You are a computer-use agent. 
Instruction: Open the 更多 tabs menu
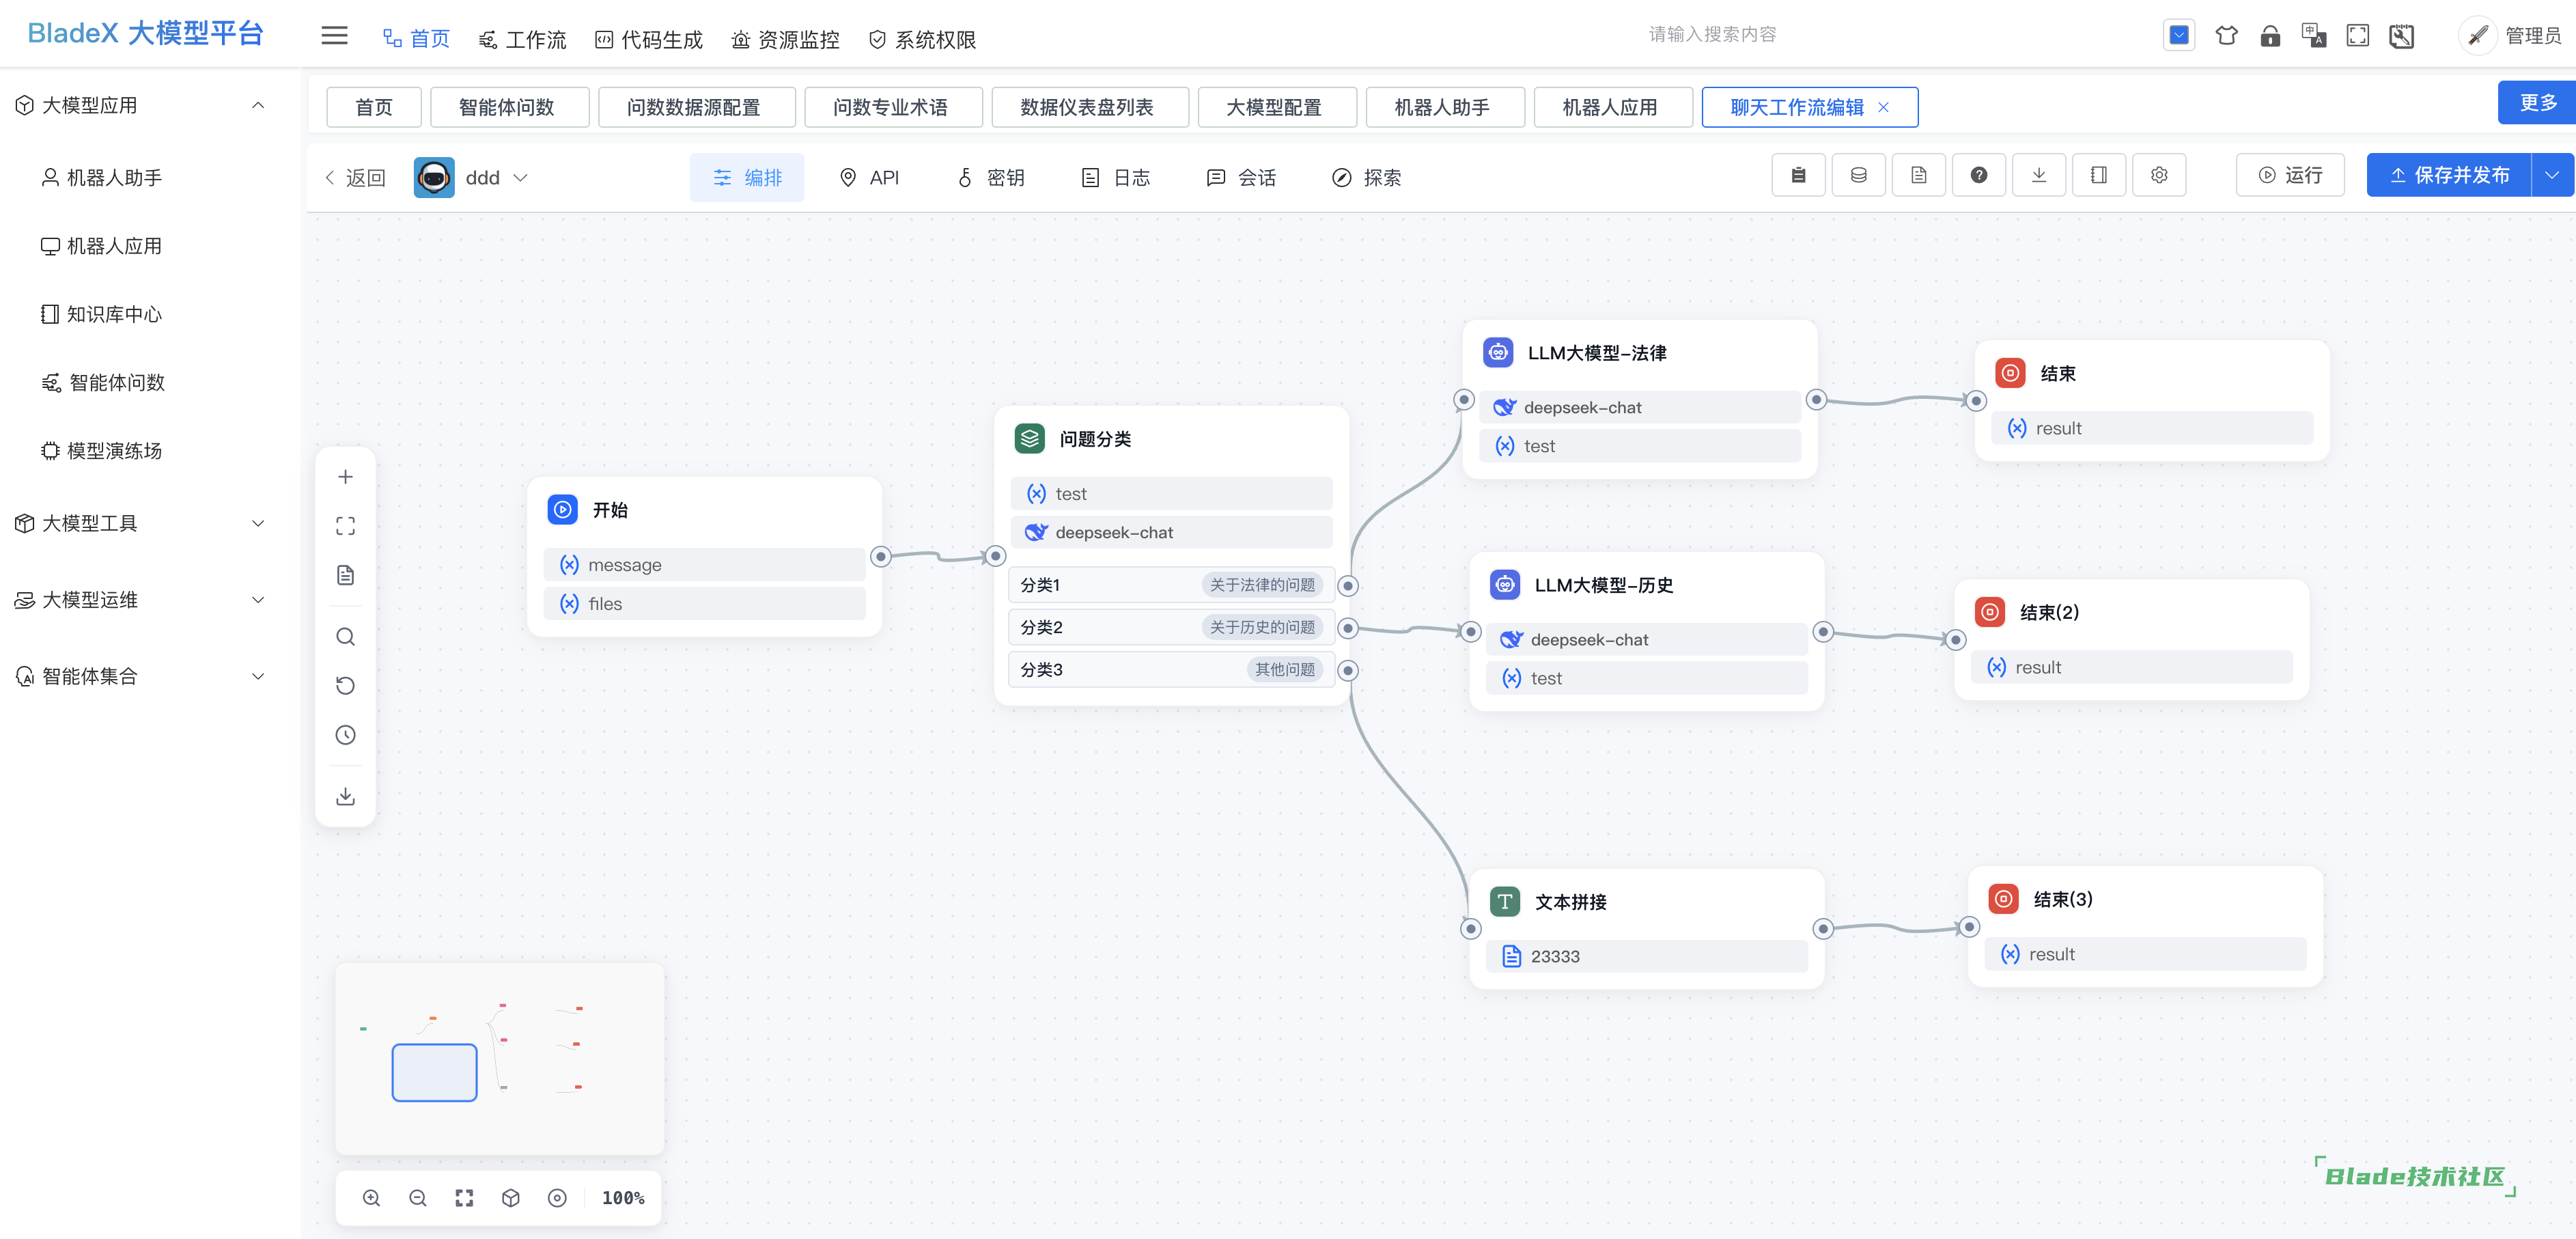point(2537,103)
